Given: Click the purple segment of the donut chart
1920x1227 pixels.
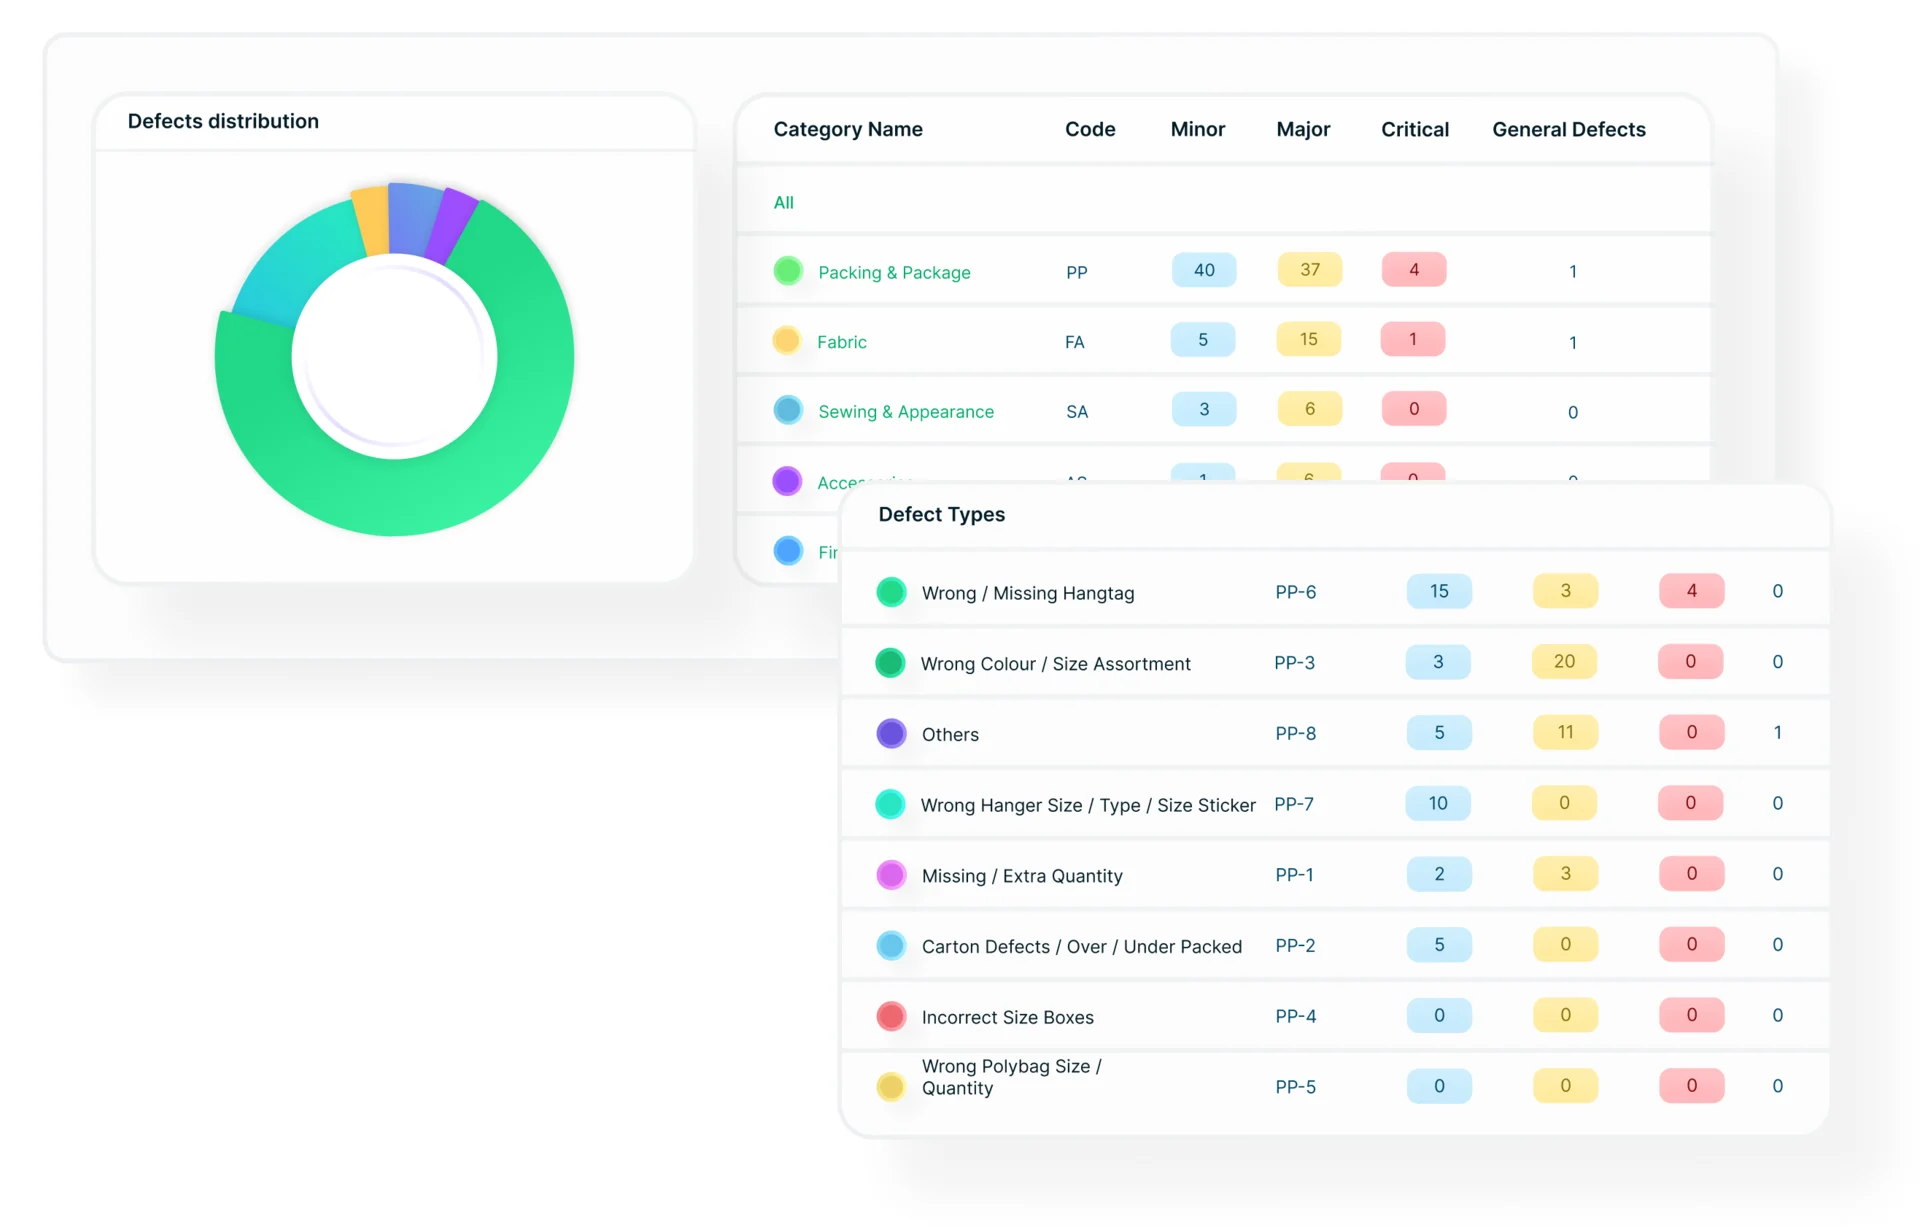Looking at the screenshot, I should tap(452, 225).
